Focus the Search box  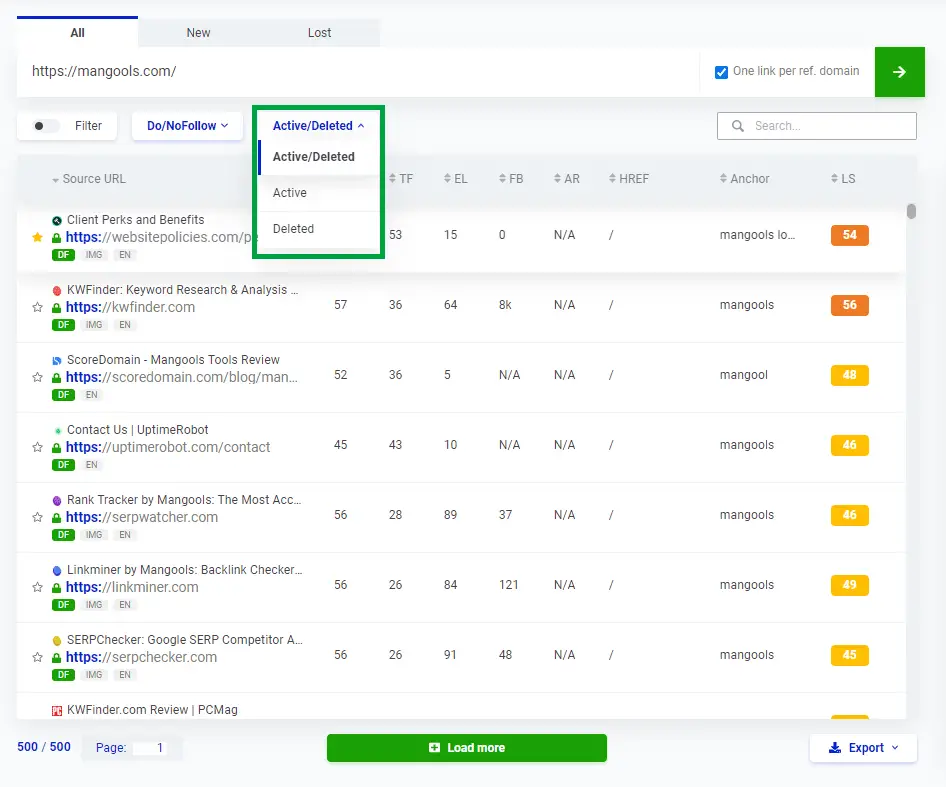click(x=817, y=126)
